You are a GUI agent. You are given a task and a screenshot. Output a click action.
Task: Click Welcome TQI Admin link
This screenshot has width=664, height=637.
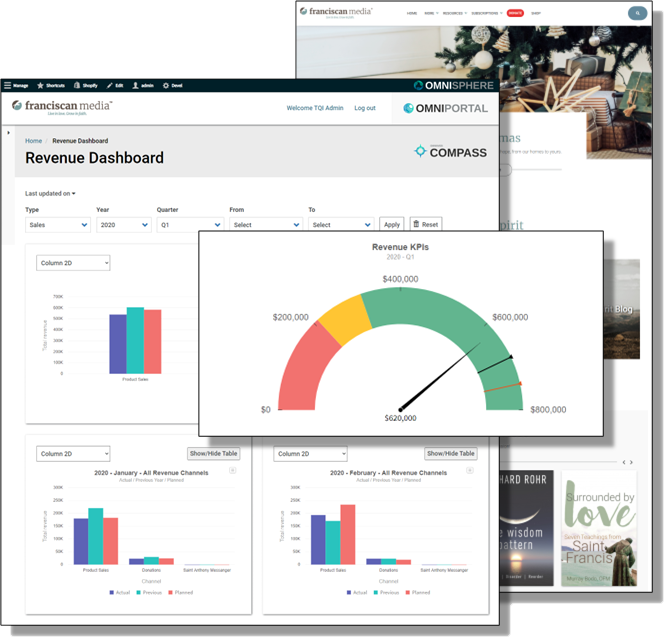(x=315, y=108)
